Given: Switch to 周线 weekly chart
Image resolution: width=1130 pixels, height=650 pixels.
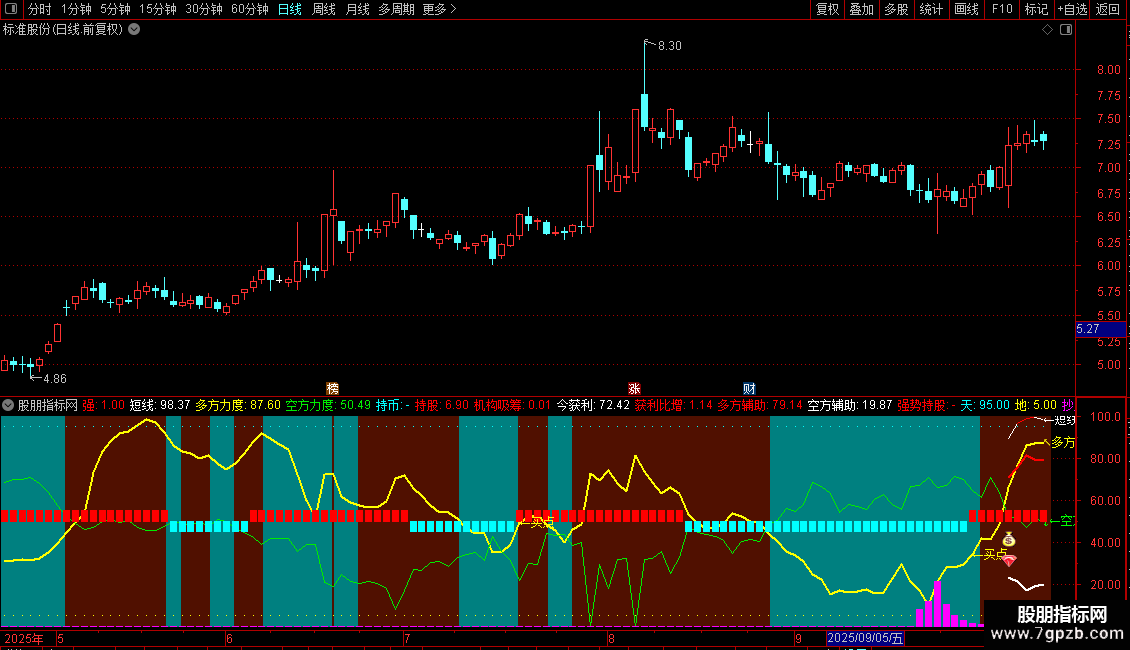Looking at the screenshot, I should pos(324,9).
